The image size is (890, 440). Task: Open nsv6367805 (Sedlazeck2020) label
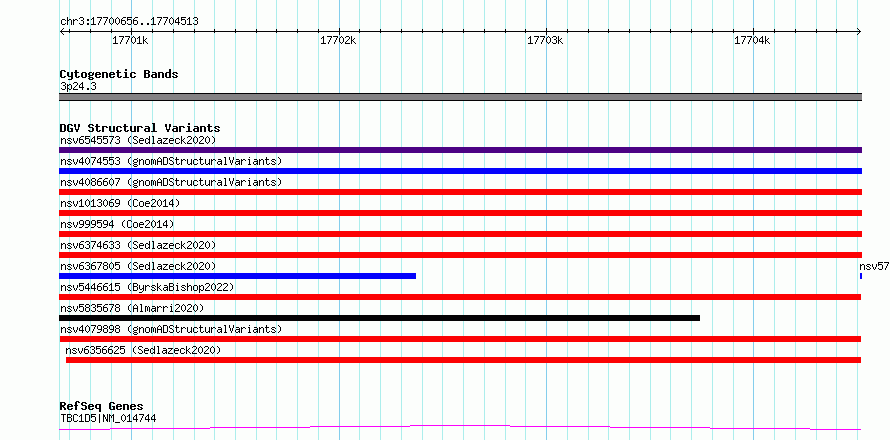click(138, 266)
